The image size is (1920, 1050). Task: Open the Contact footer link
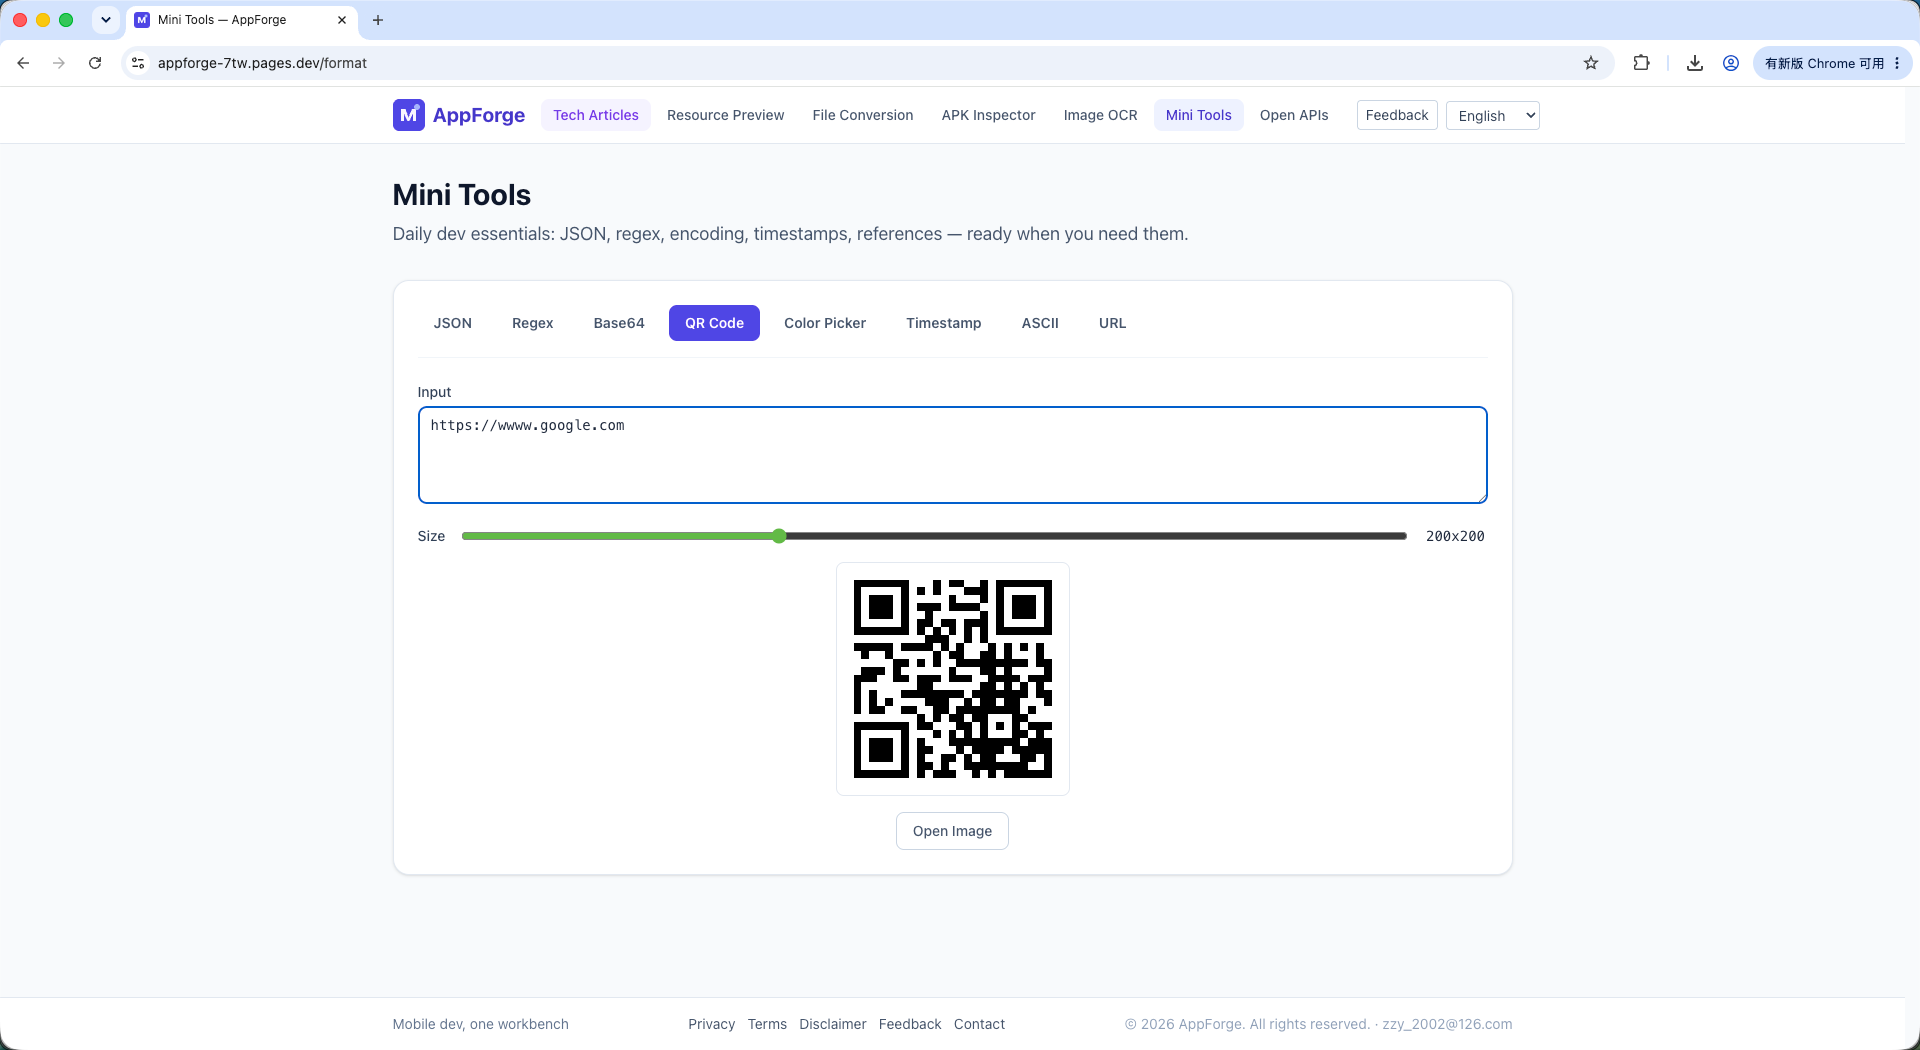point(979,1024)
